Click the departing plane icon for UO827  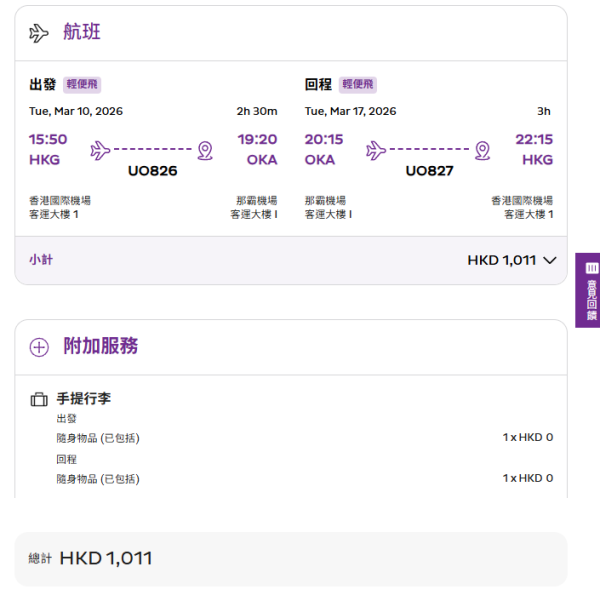pyautogui.click(x=376, y=150)
